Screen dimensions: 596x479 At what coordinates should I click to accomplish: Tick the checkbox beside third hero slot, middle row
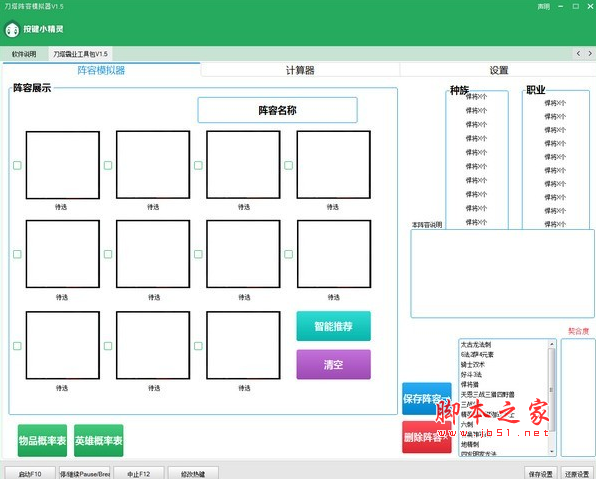[x=198, y=254]
